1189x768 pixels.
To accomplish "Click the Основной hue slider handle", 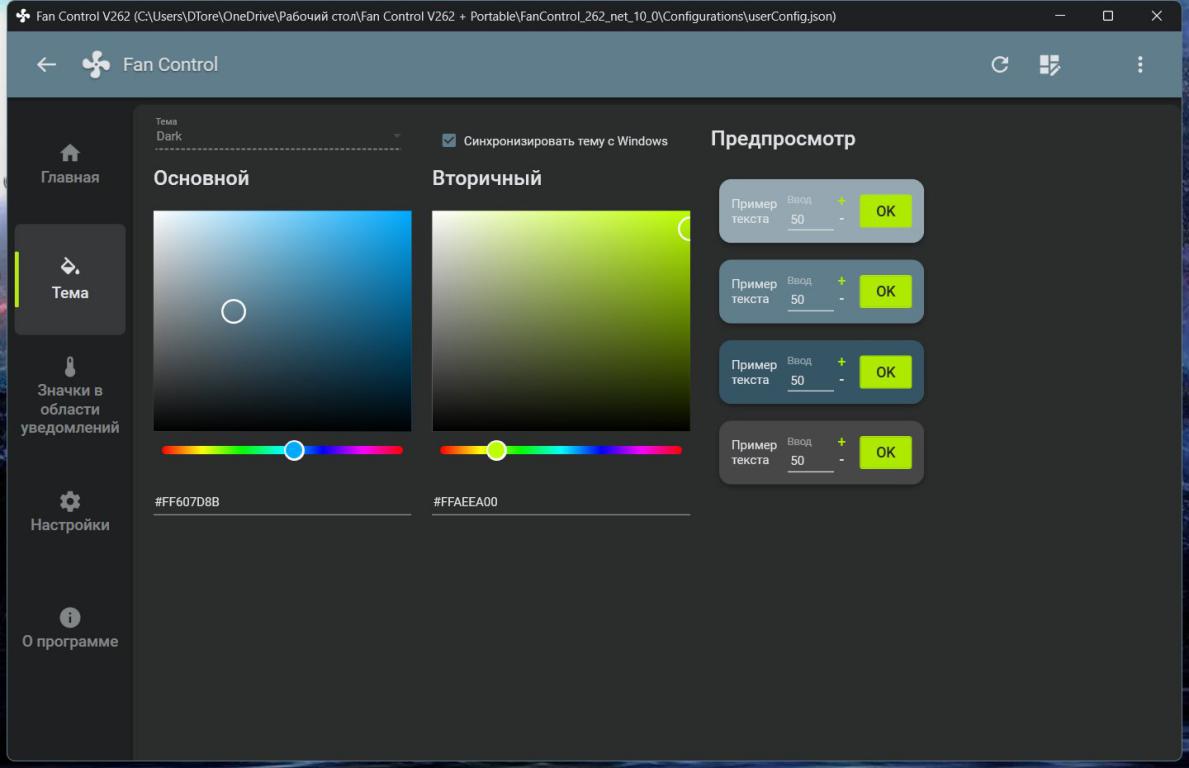I will click(x=294, y=450).
